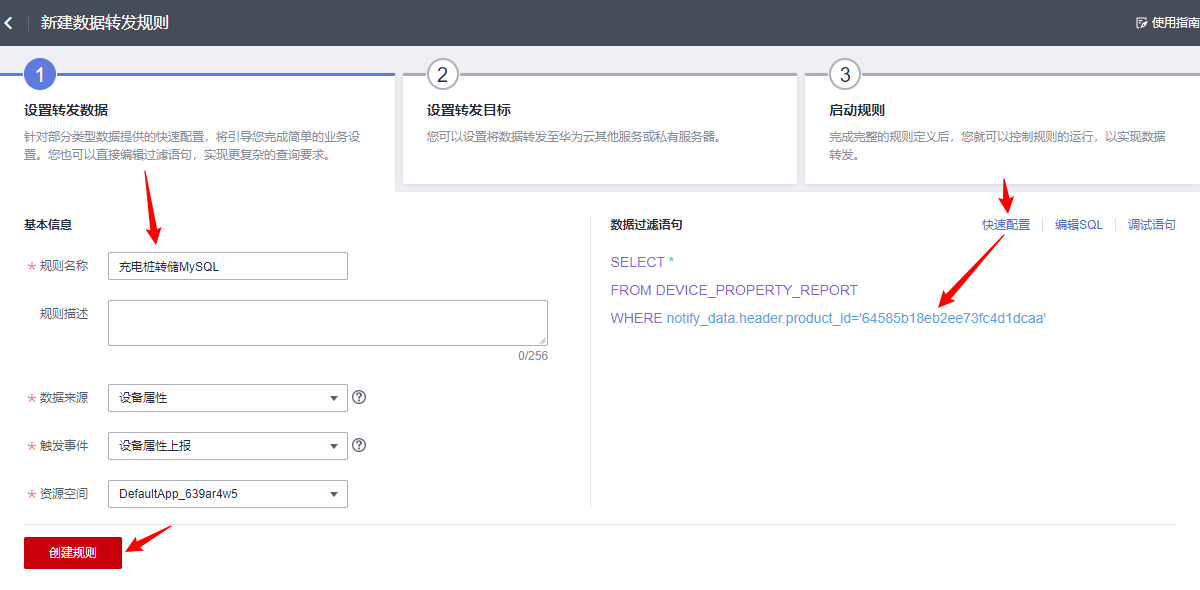The image size is (1200, 590).
Task: Click inside the 规则描述 text area
Action: 327,322
